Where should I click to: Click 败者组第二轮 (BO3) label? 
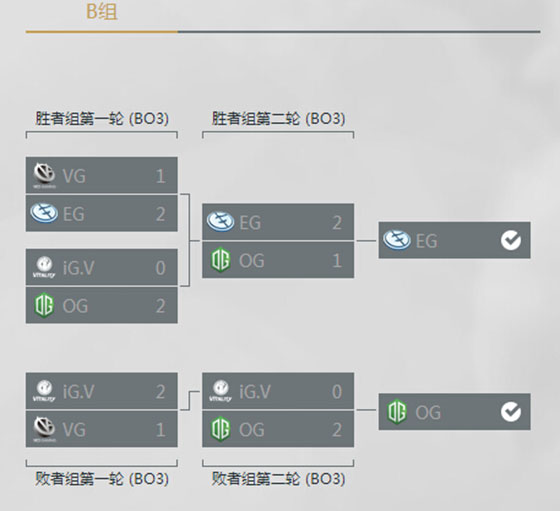tap(279, 479)
